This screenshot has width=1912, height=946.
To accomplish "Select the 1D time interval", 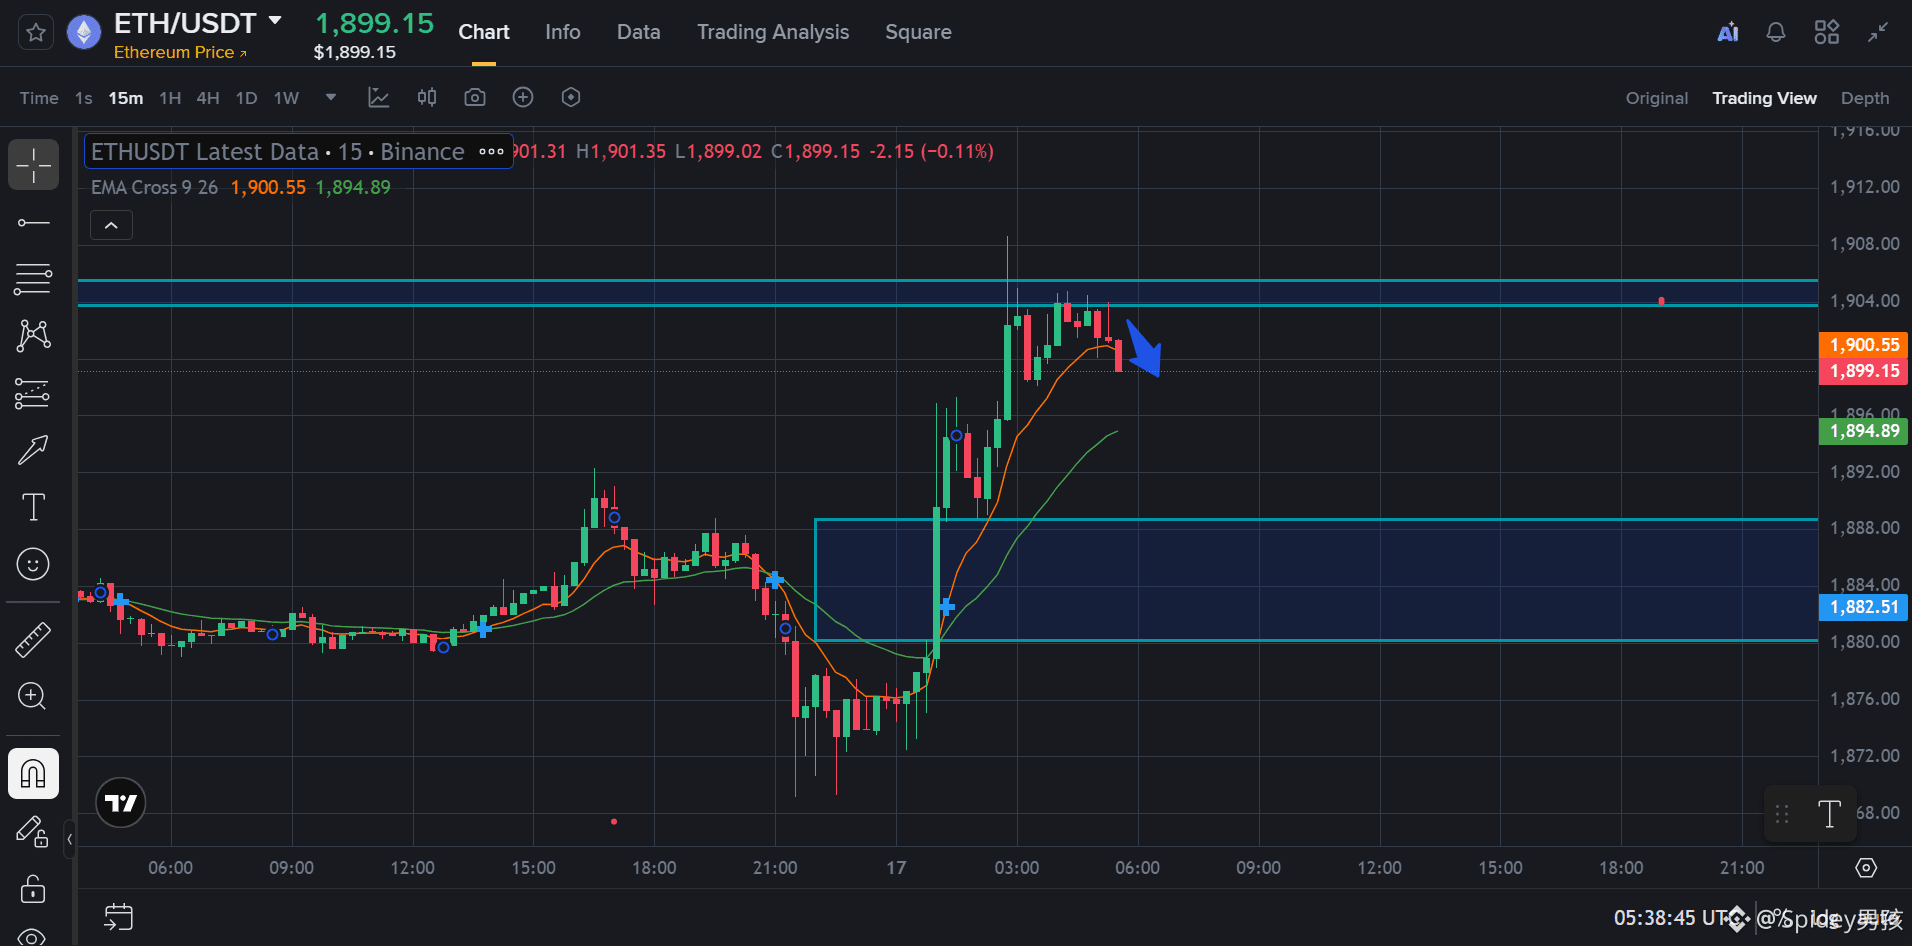I will [x=246, y=98].
